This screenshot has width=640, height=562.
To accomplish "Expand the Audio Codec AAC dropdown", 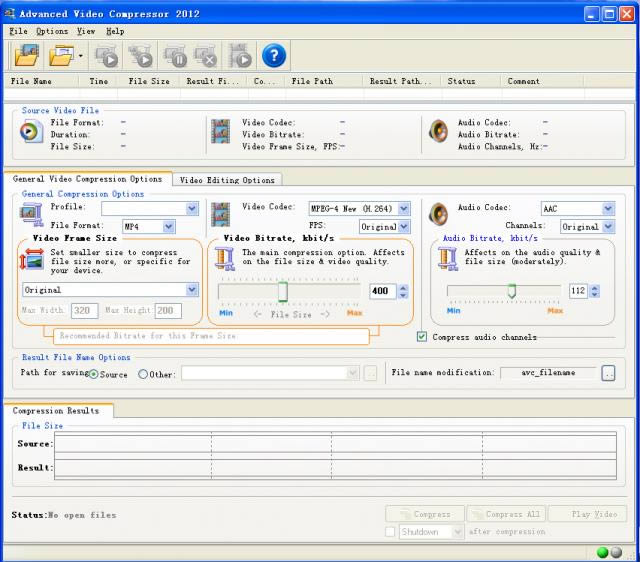I will 608,209.
